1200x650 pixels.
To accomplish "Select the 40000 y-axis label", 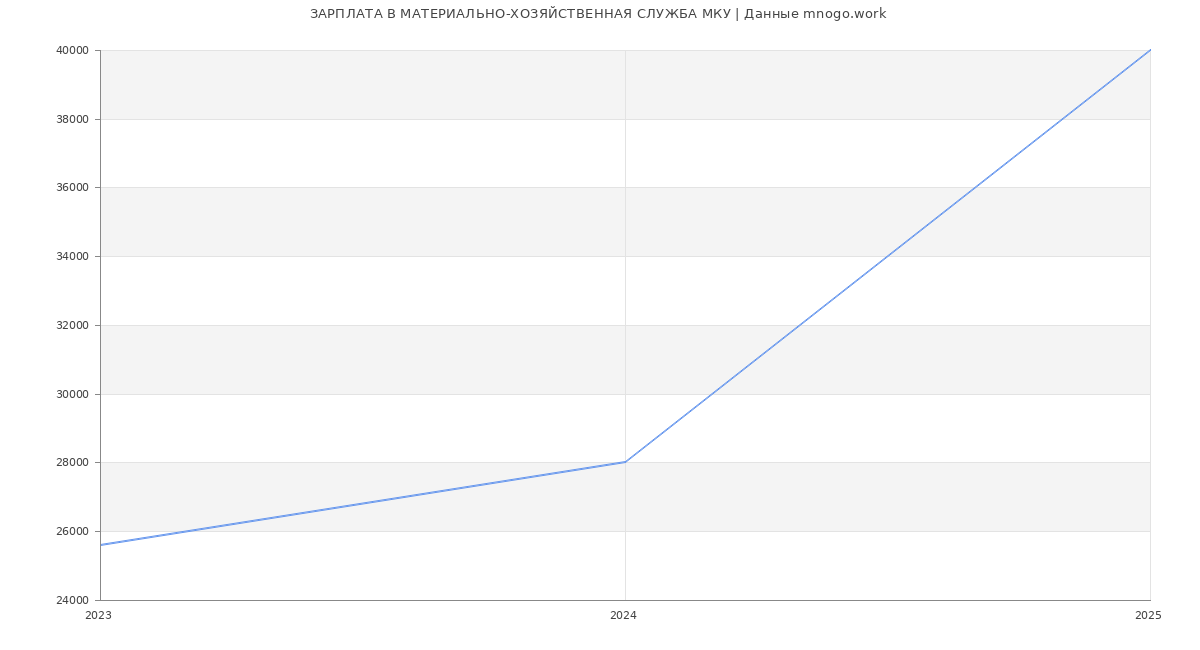I will coord(74,51).
